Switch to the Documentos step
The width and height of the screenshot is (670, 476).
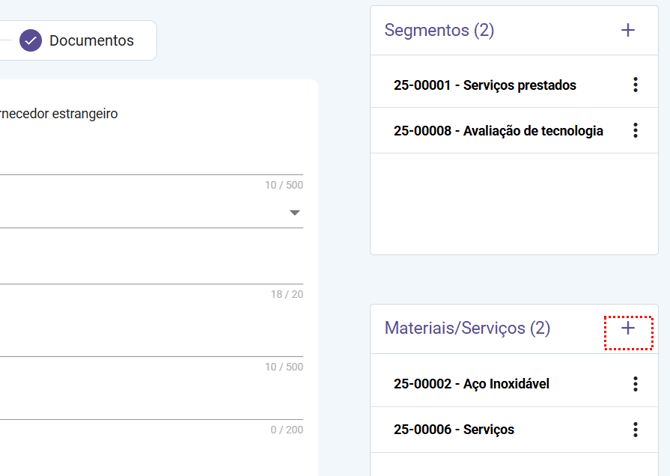tap(90, 41)
